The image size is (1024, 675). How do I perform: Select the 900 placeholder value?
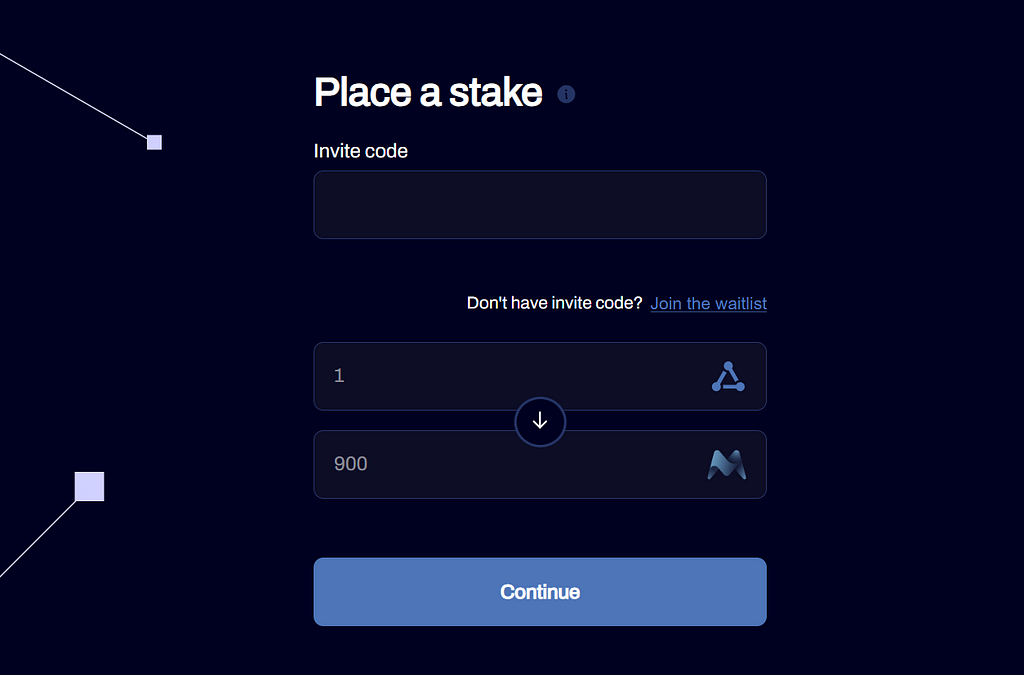coord(351,463)
